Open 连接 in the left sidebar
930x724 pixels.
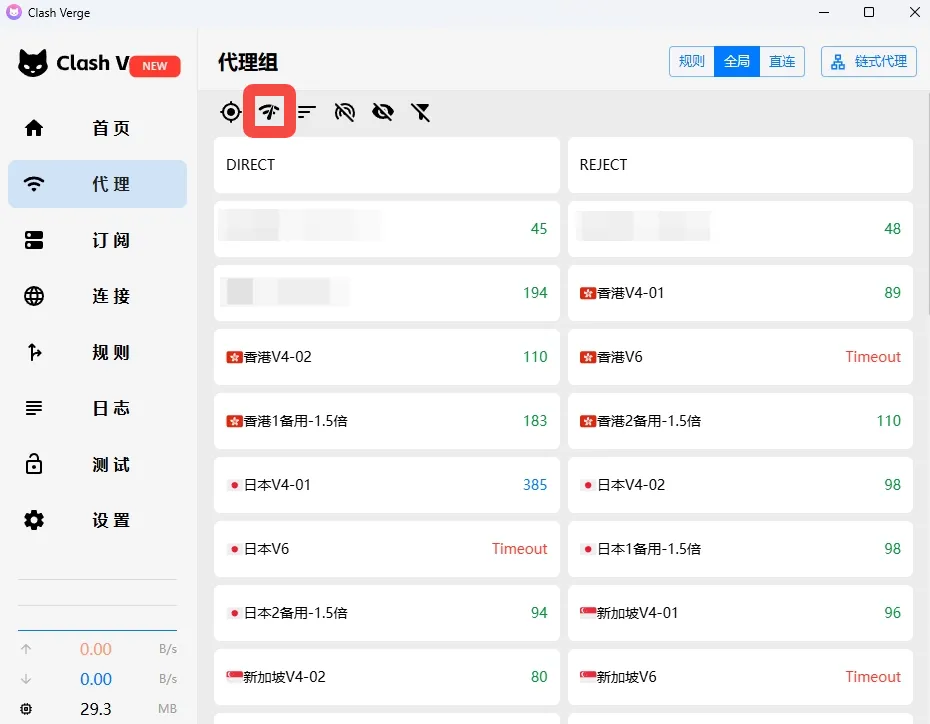(x=97, y=296)
